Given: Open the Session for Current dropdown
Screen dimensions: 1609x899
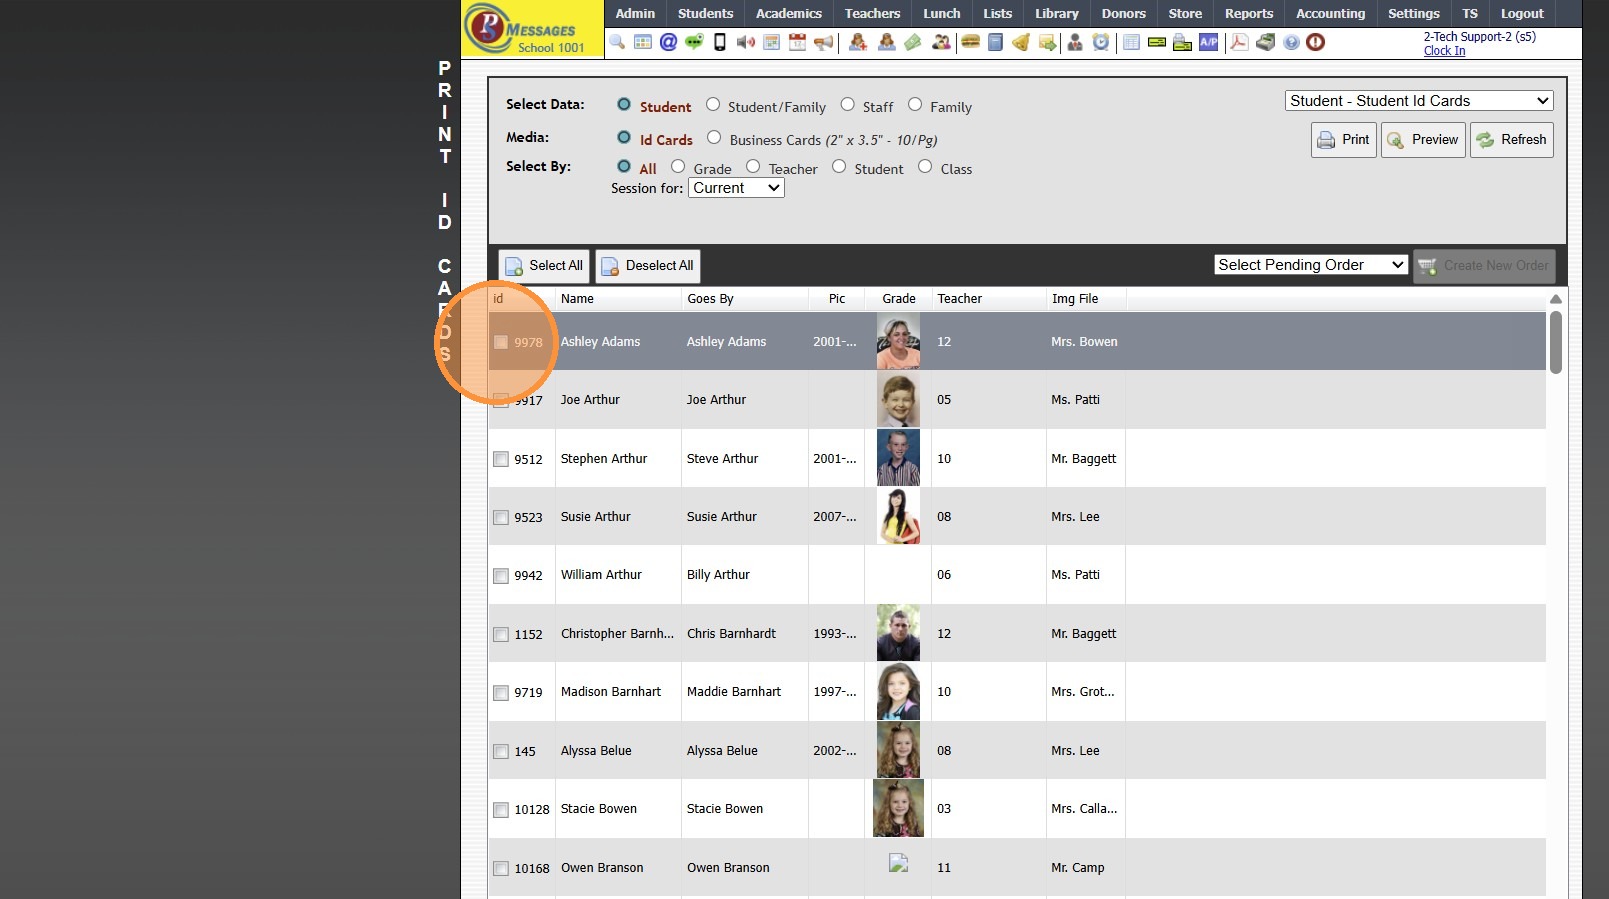Looking at the screenshot, I should pyautogui.click(x=736, y=188).
